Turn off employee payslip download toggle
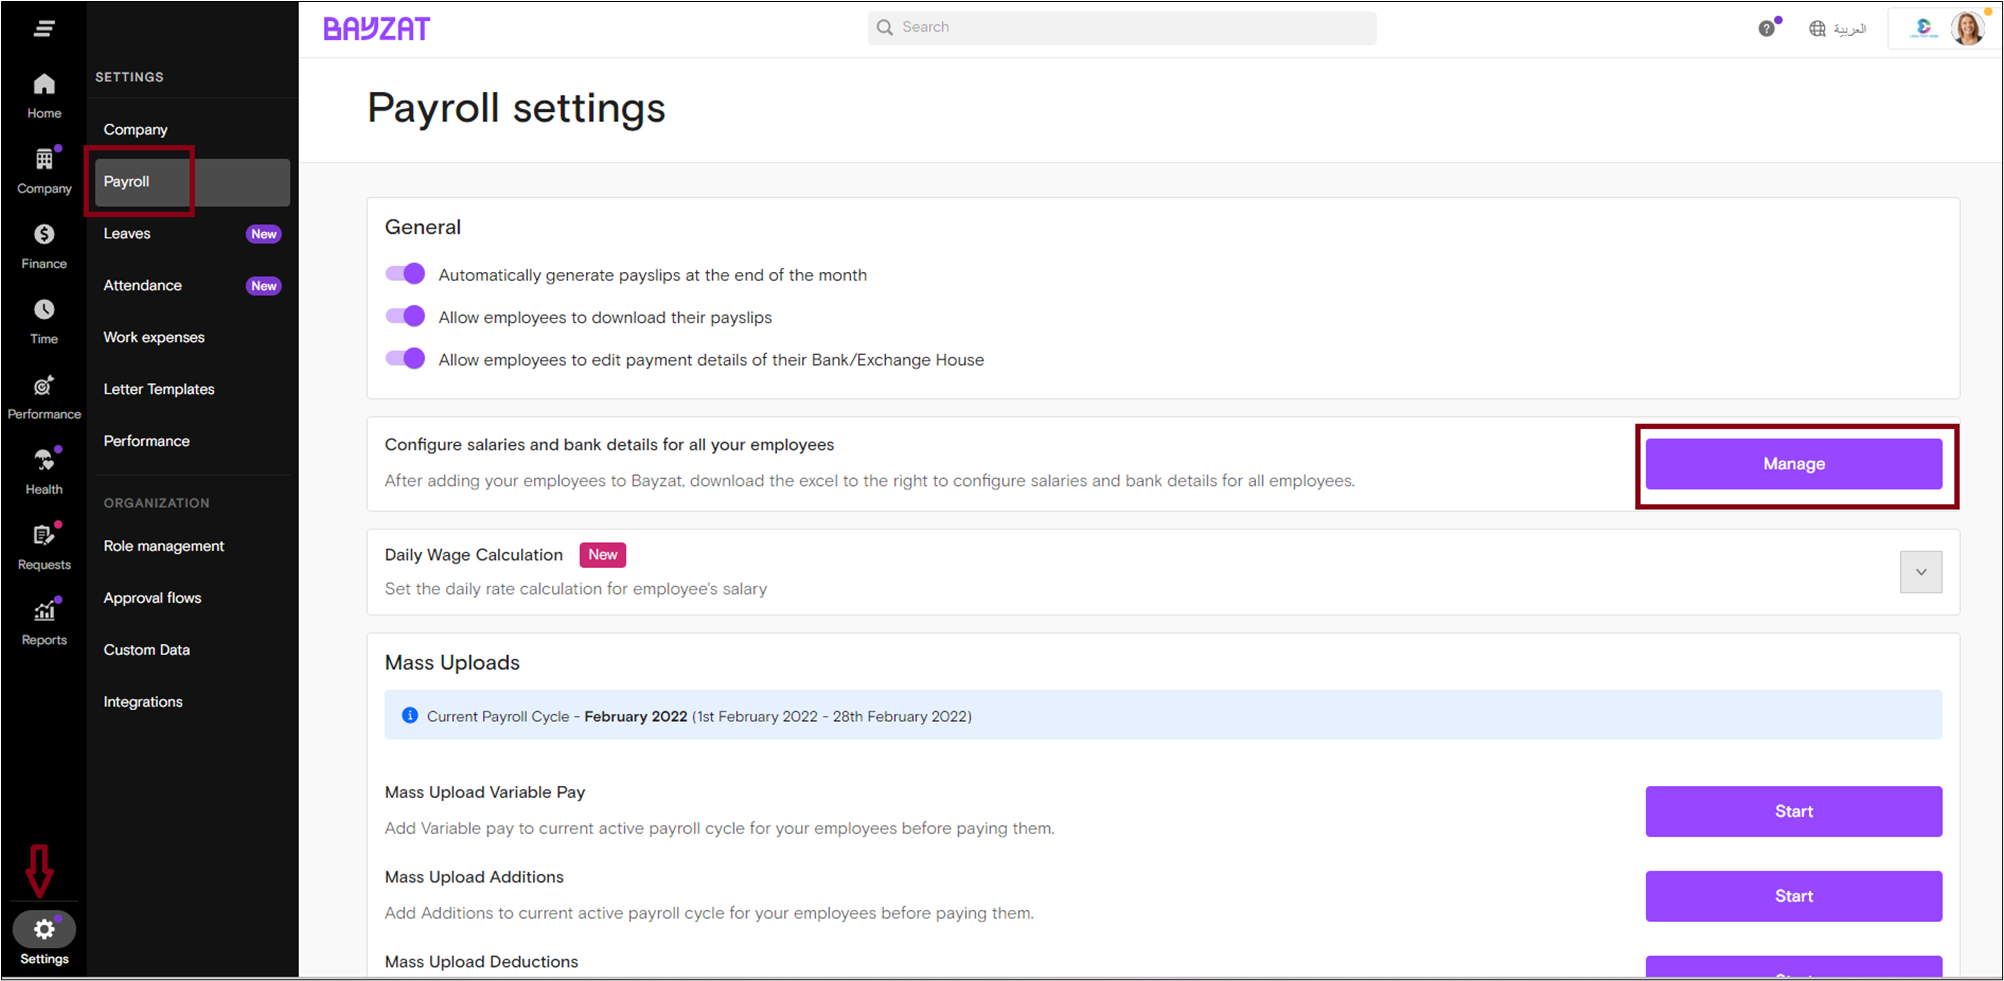Screen dimensions: 2004x981 404,316
